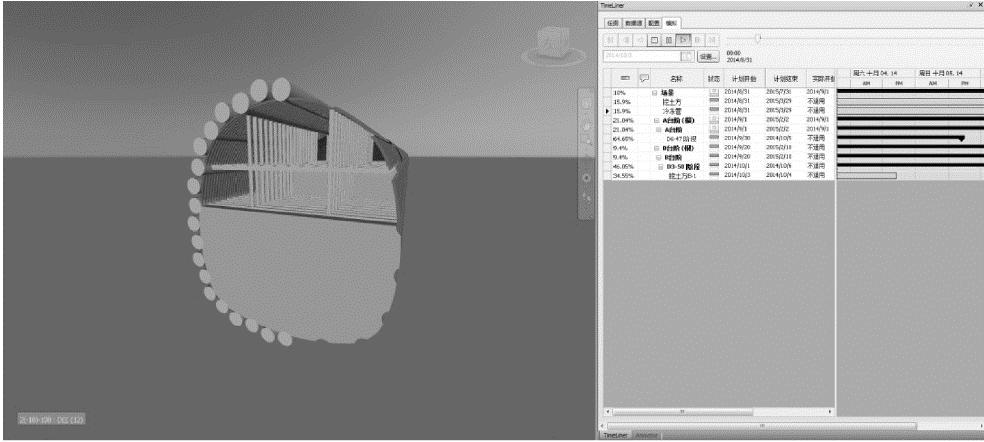Click the progress bar column header icon
The height and width of the screenshot is (442, 984).
point(624,78)
